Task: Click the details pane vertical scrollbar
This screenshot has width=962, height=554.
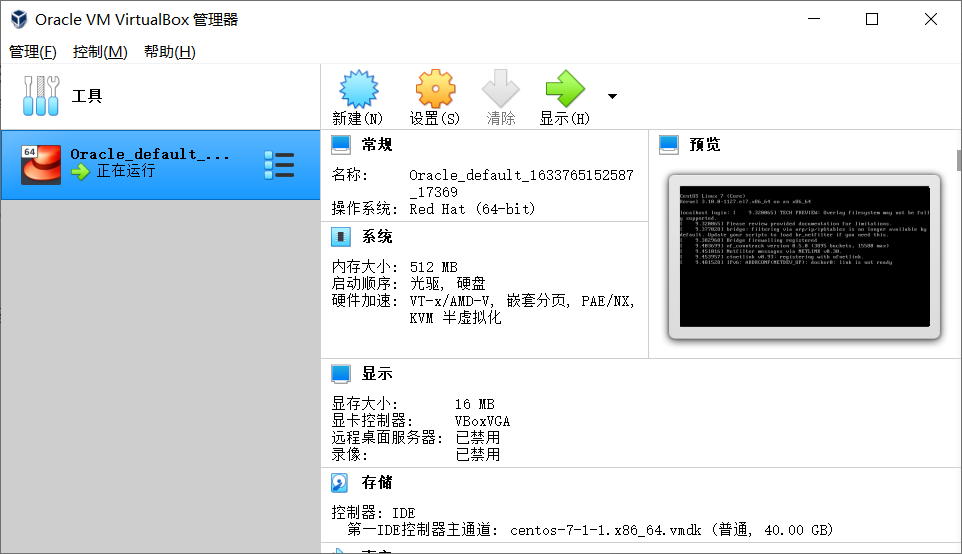Action: pyautogui.click(x=959, y=161)
